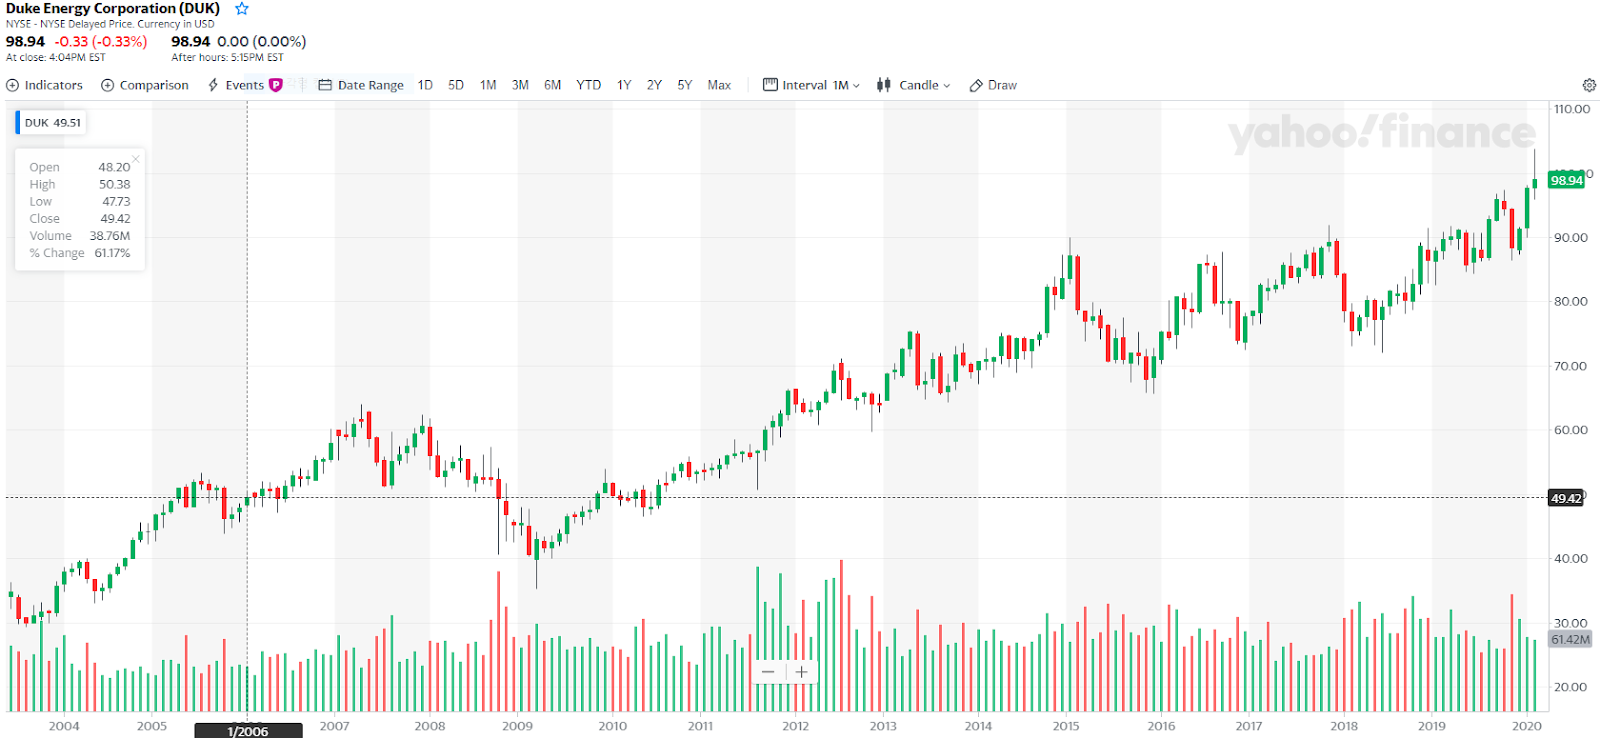Screen dimensions: 1600x738
Task: Select the 6M range
Action: coord(553,85)
